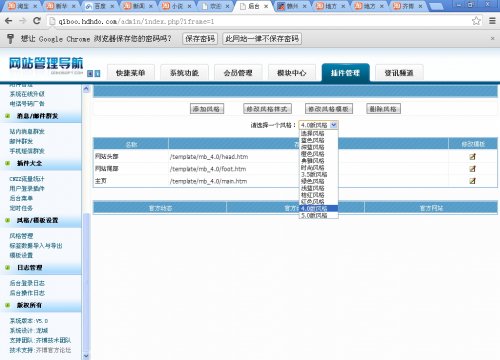Image resolution: width=500 pixels, height=360 pixels.
Task: Bookmark this page with the star icon
Action: pos(476,21)
